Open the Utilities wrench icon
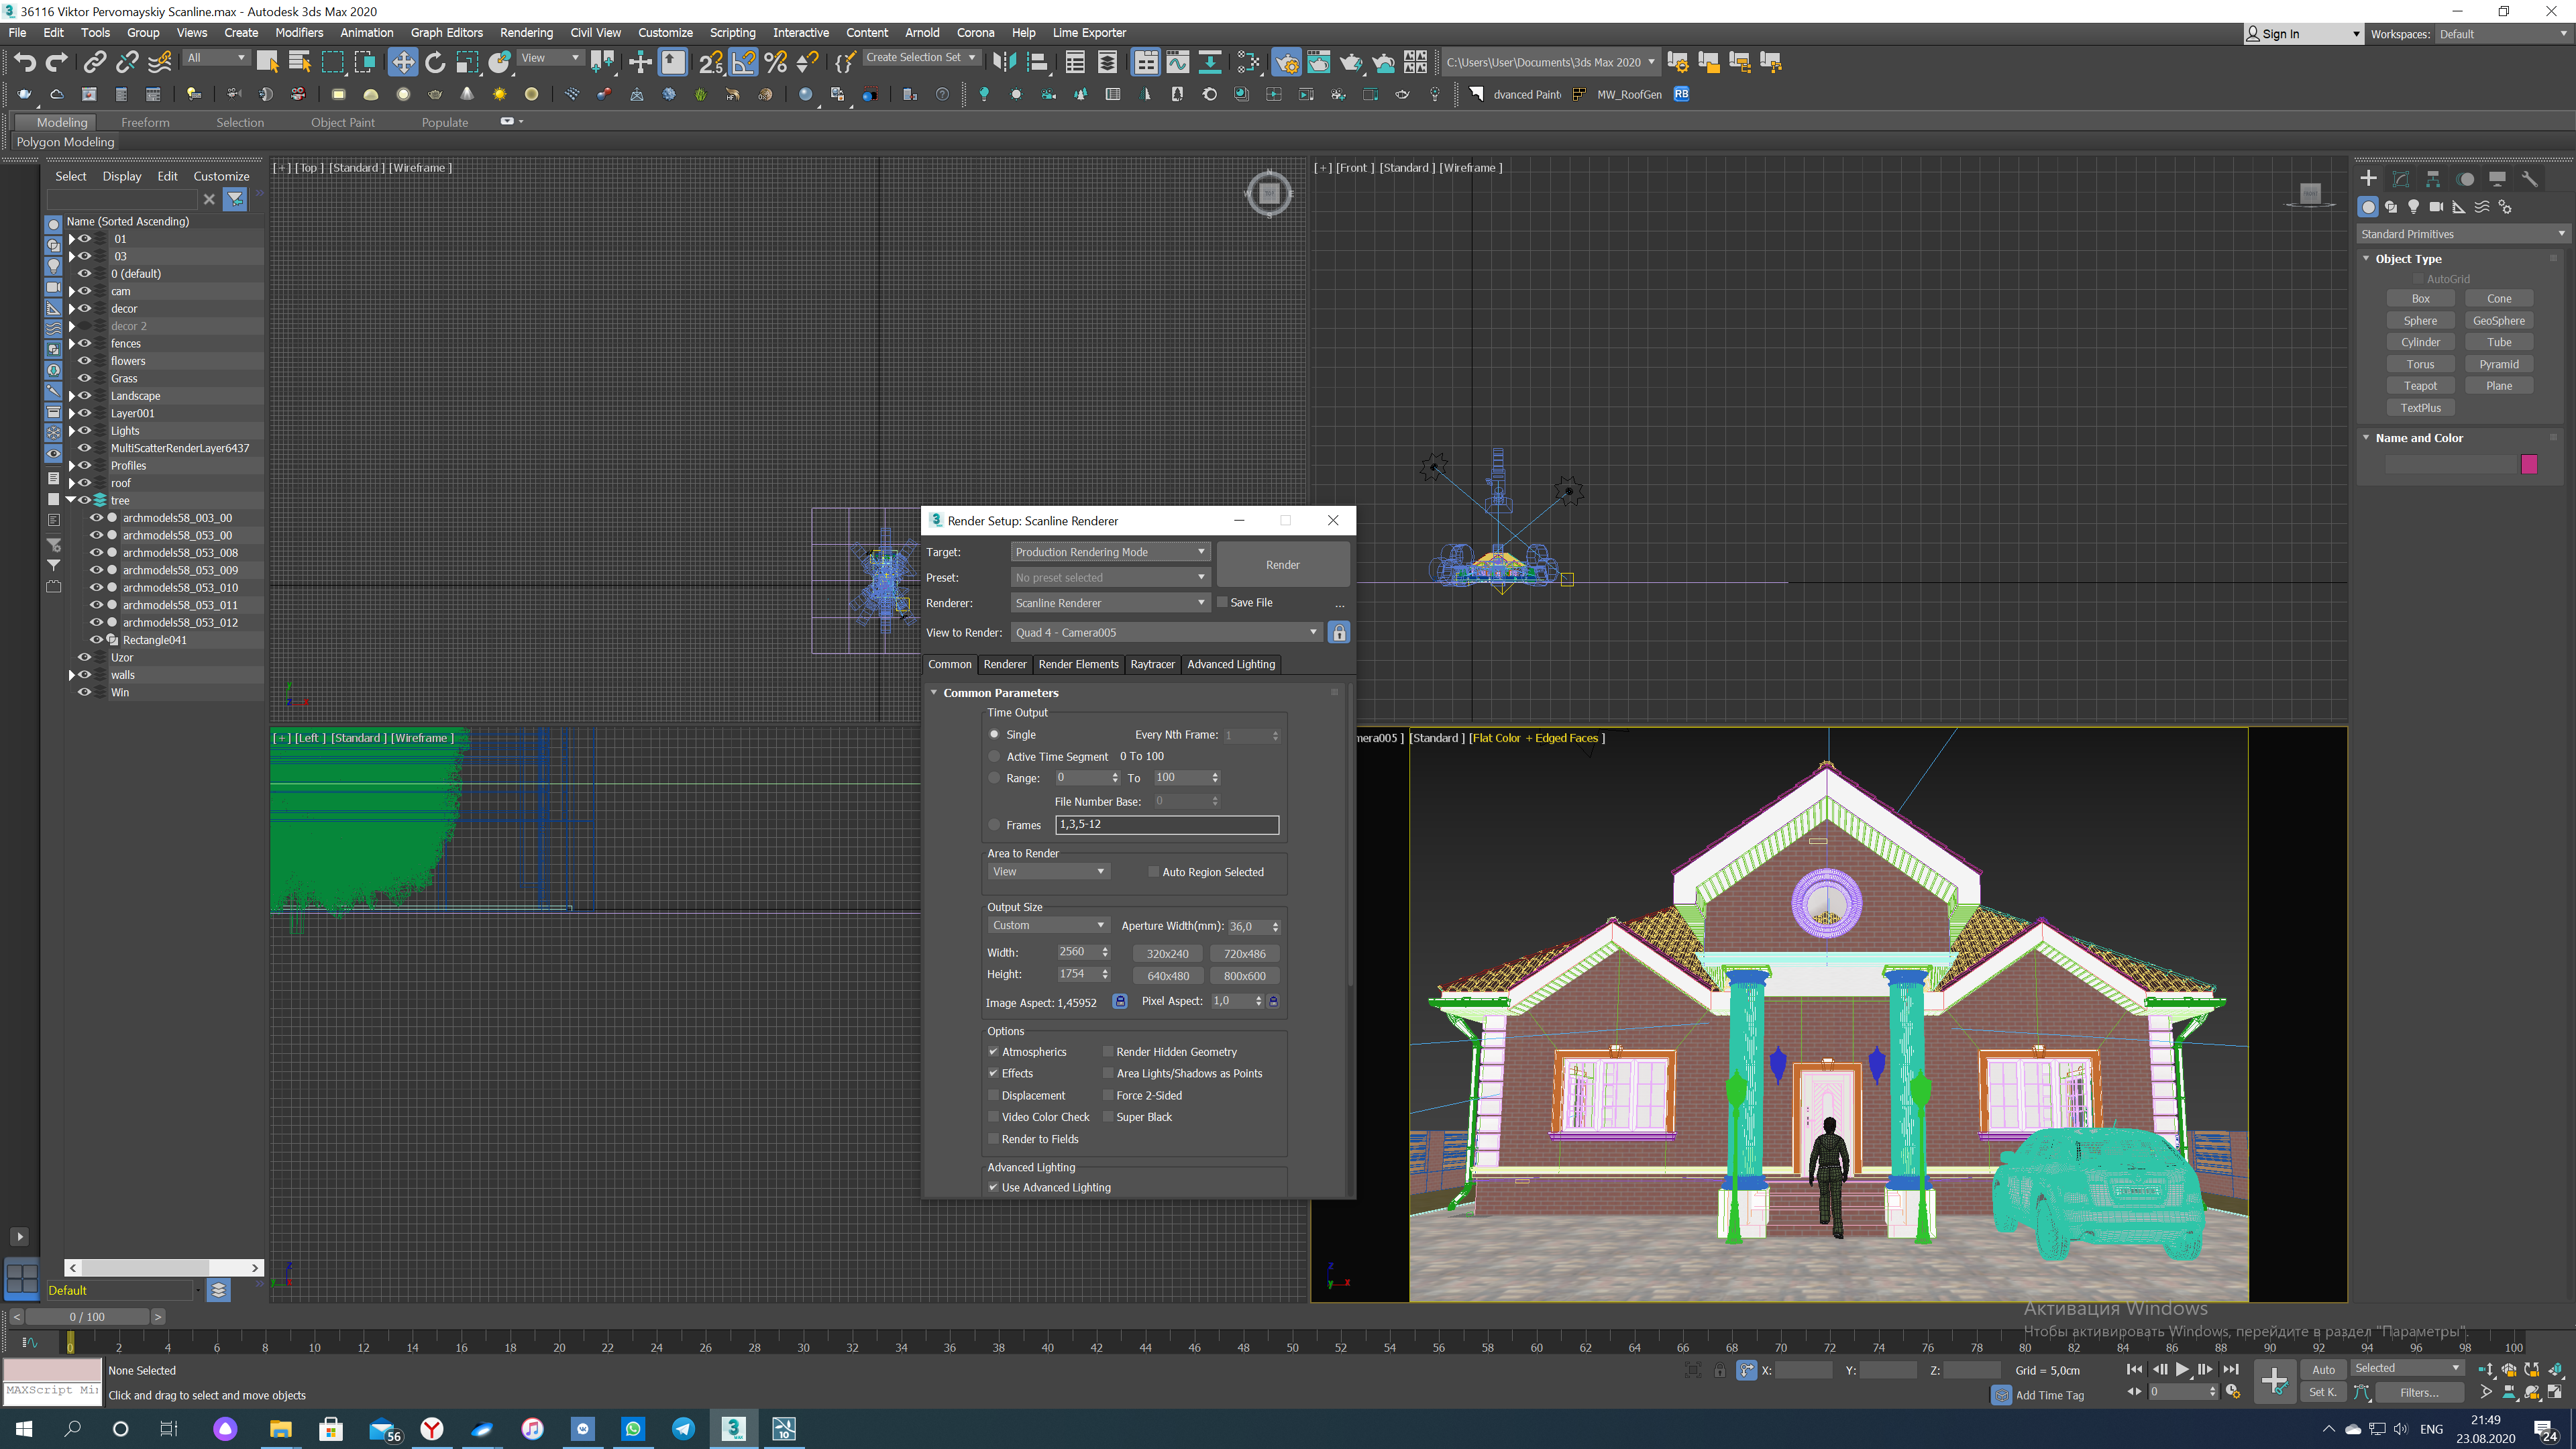This screenshot has width=2576, height=1449. [x=2529, y=178]
